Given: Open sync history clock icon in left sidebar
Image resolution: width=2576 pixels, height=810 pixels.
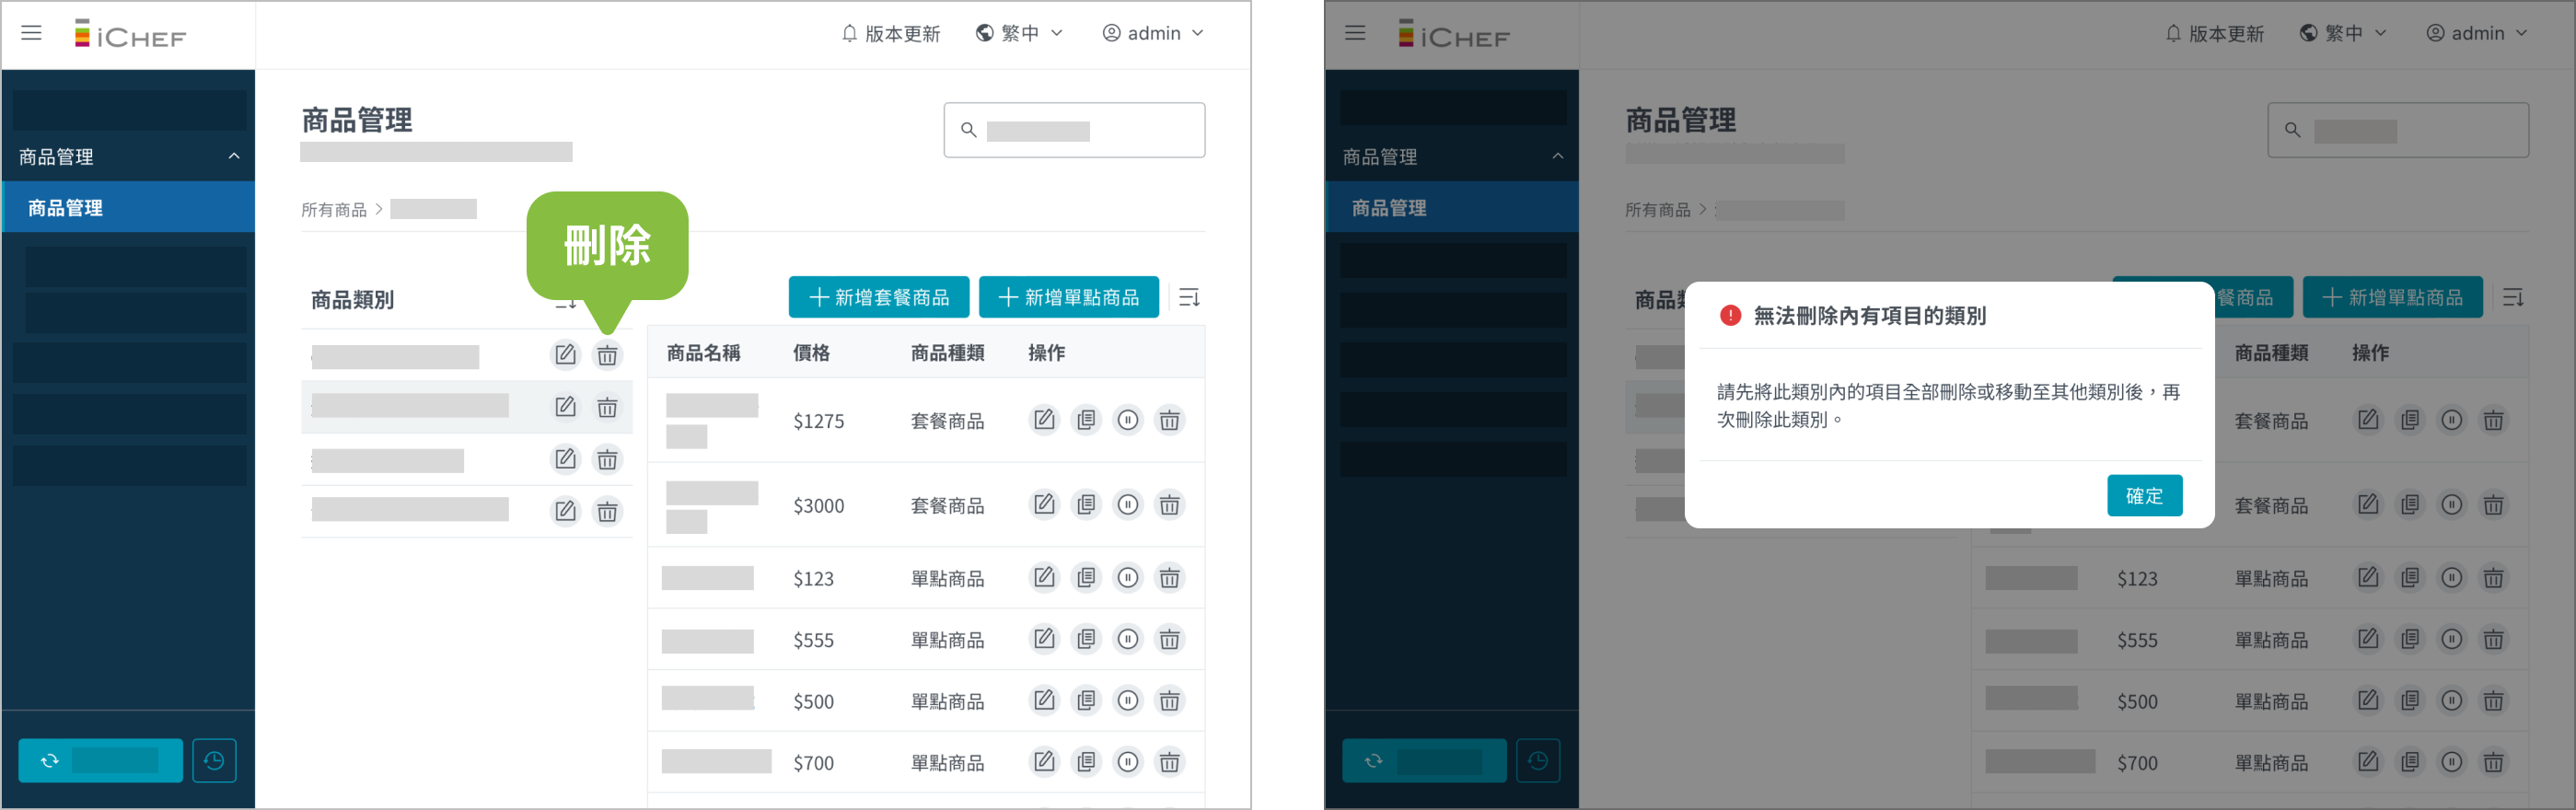Looking at the screenshot, I should click(x=214, y=761).
